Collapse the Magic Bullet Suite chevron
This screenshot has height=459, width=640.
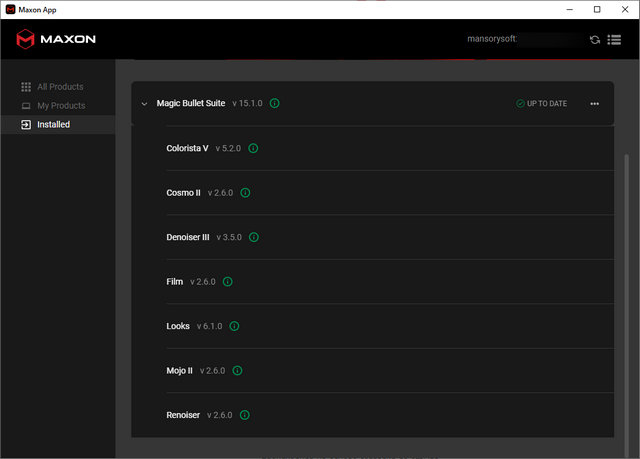click(x=144, y=104)
